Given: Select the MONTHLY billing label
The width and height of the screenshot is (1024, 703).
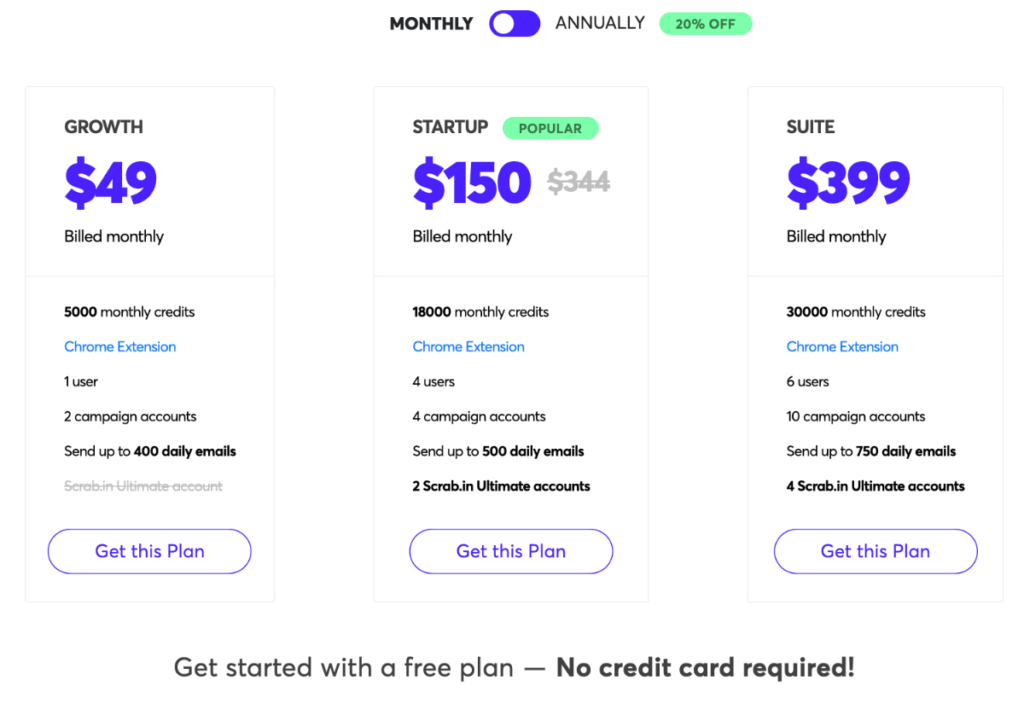Looking at the screenshot, I should 431,24.
